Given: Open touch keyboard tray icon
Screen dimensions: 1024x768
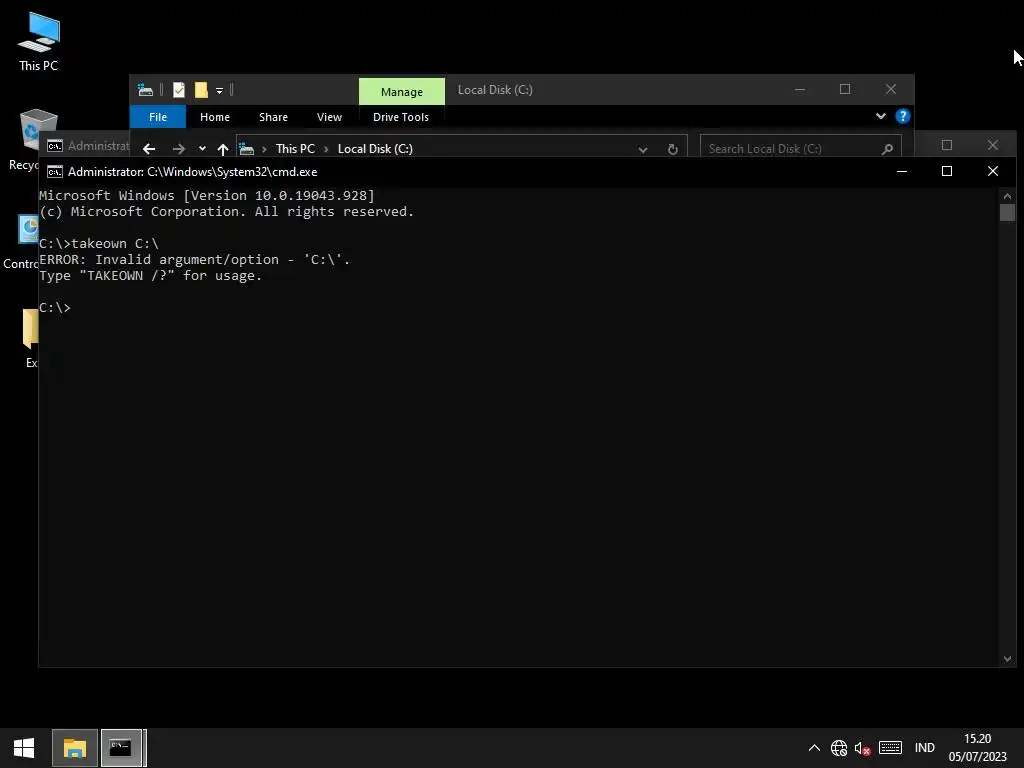Looking at the screenshot, I should click(x=890, y=748).
